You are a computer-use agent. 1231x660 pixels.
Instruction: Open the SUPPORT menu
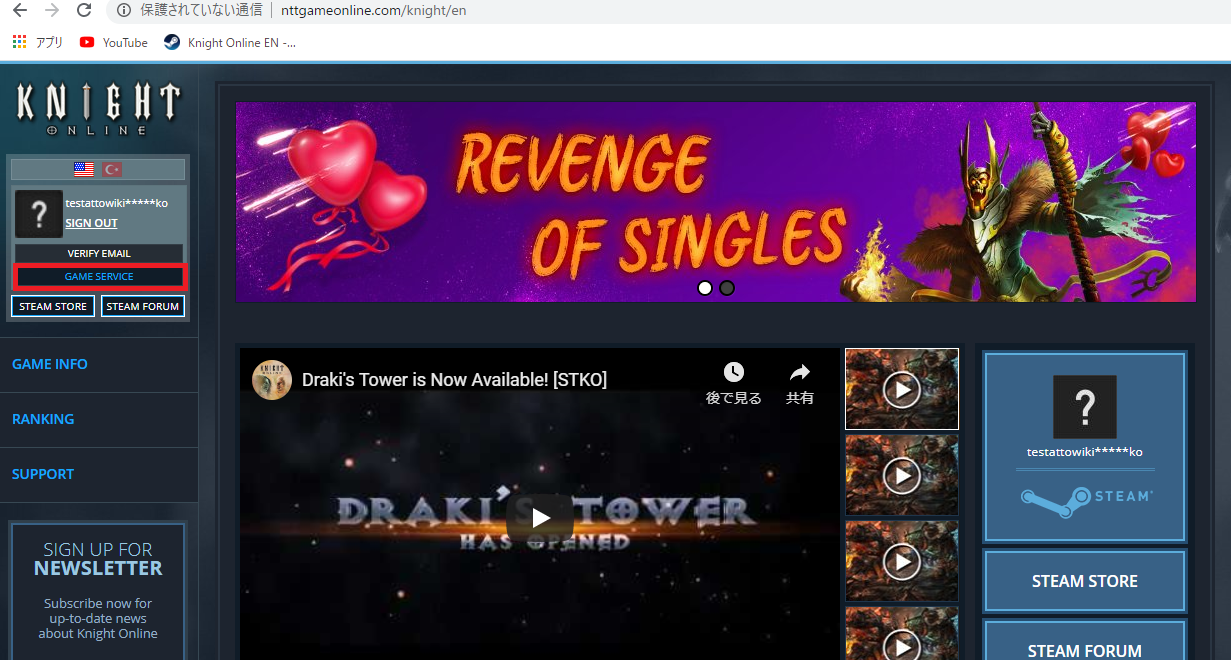pyautogui.click(x=43, y=474)
